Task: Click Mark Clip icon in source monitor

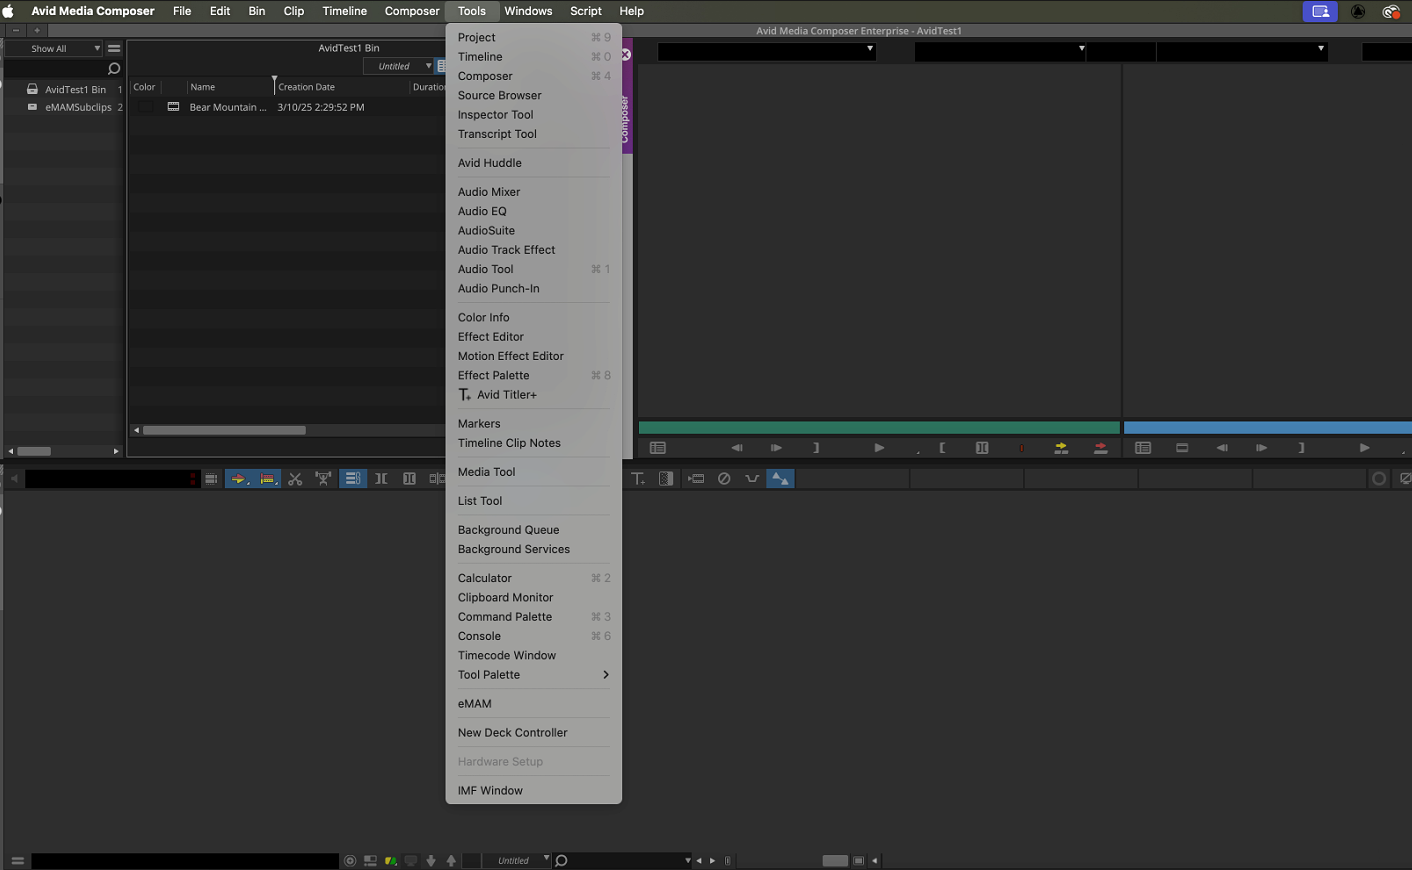Action: pyautogui.click(x=982, y=448)
